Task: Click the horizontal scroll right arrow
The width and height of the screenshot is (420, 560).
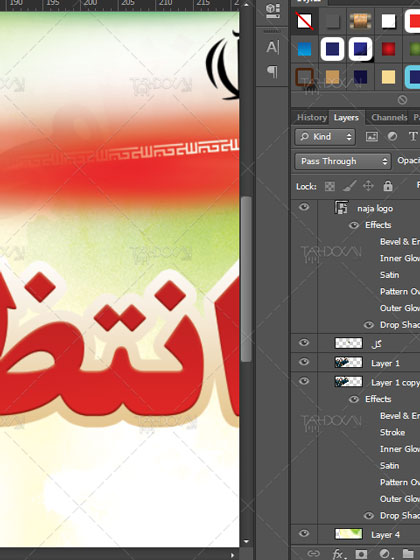Action: (x=232, y=555)
